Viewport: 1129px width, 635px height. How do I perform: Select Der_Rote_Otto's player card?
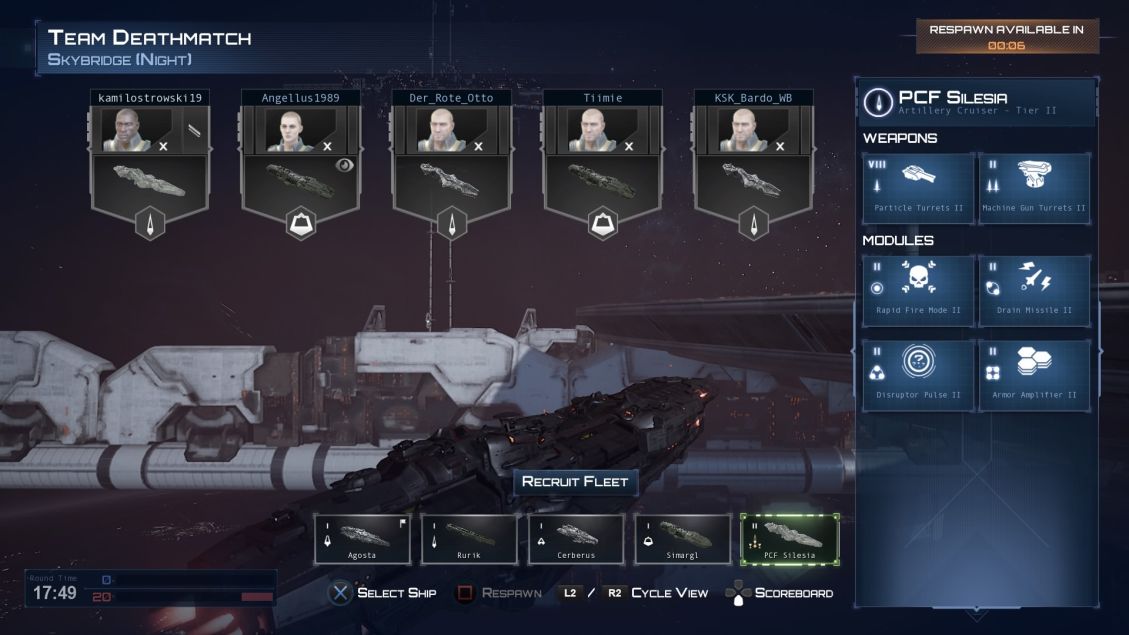coord(451,164)
